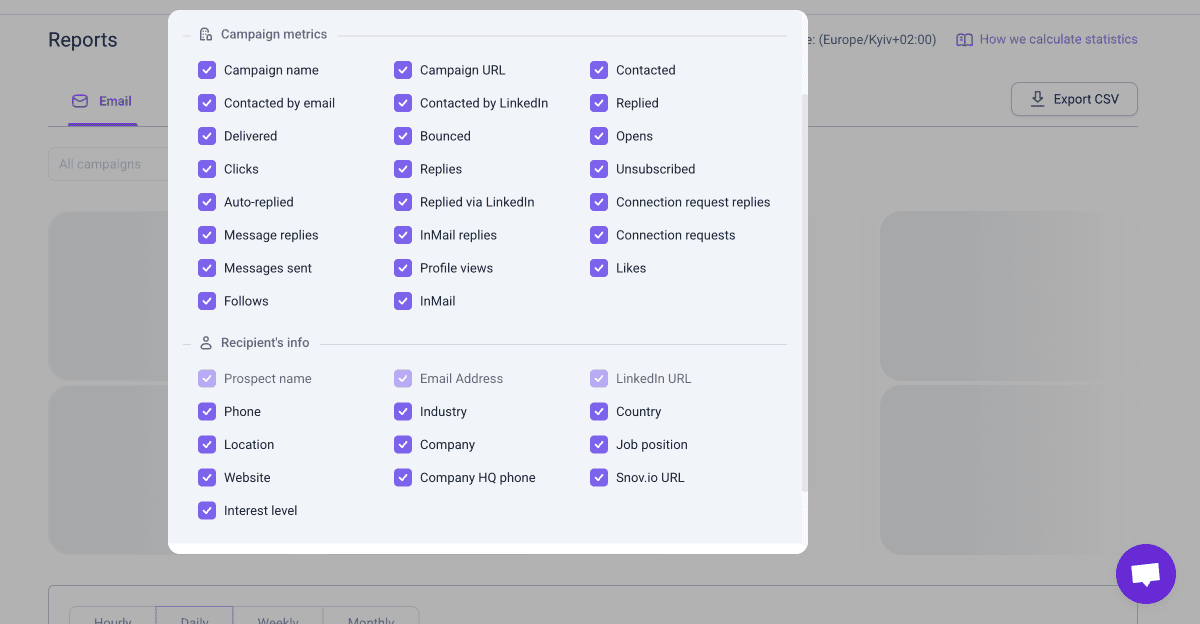Toggle the Bounced metric checkbox
Viewport: 1200px width, 624px height.
click(403, 136)
